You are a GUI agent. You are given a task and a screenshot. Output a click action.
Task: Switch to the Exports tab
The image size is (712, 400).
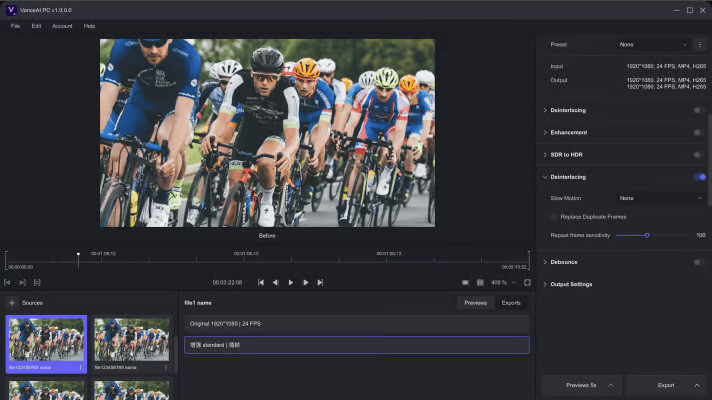tap(511, 303)
